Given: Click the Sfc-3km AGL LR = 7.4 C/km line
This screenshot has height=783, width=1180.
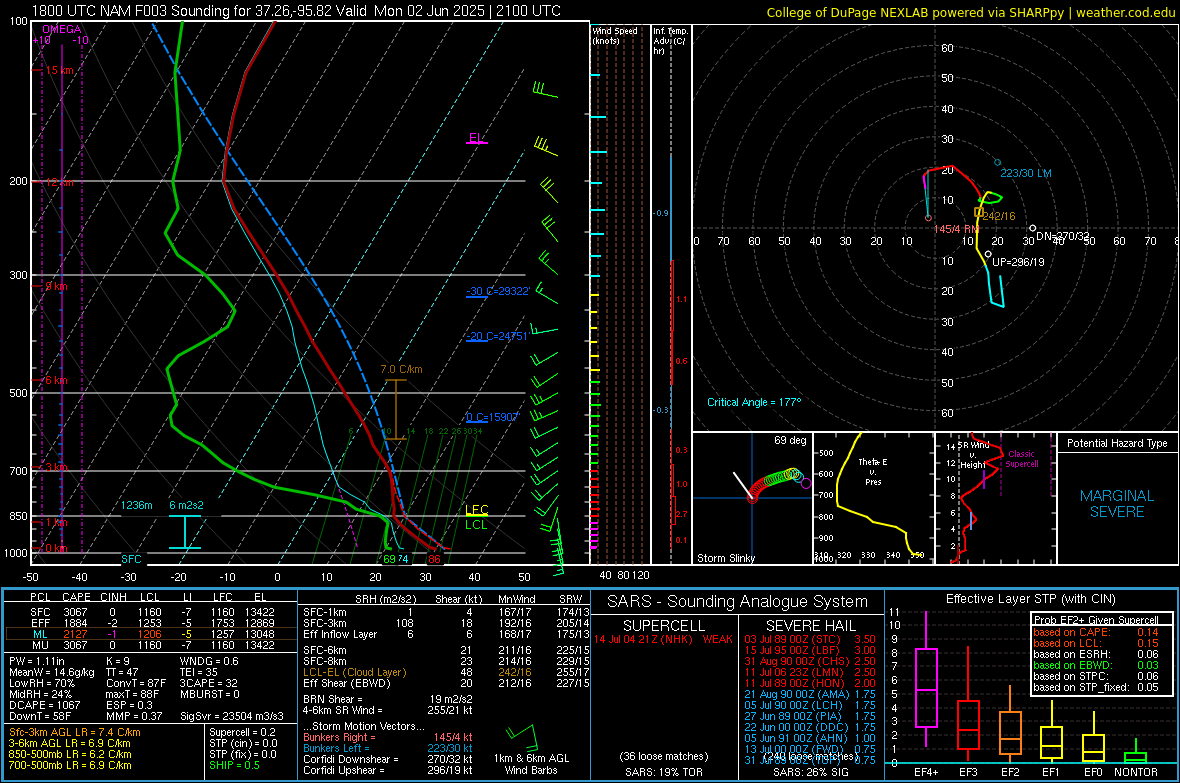Looking at the screenshot, I should [x=75, y=732].
